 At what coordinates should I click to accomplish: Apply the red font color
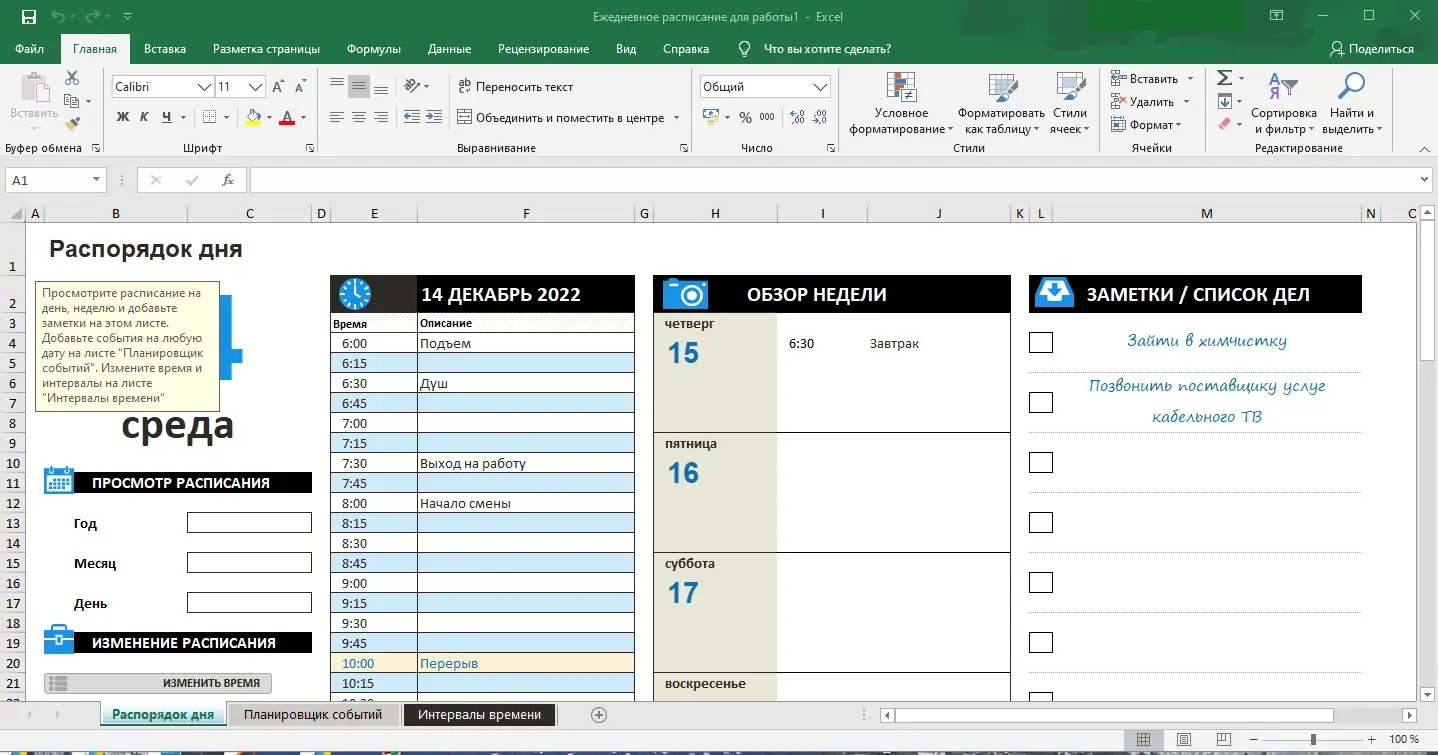coord(288,117)
